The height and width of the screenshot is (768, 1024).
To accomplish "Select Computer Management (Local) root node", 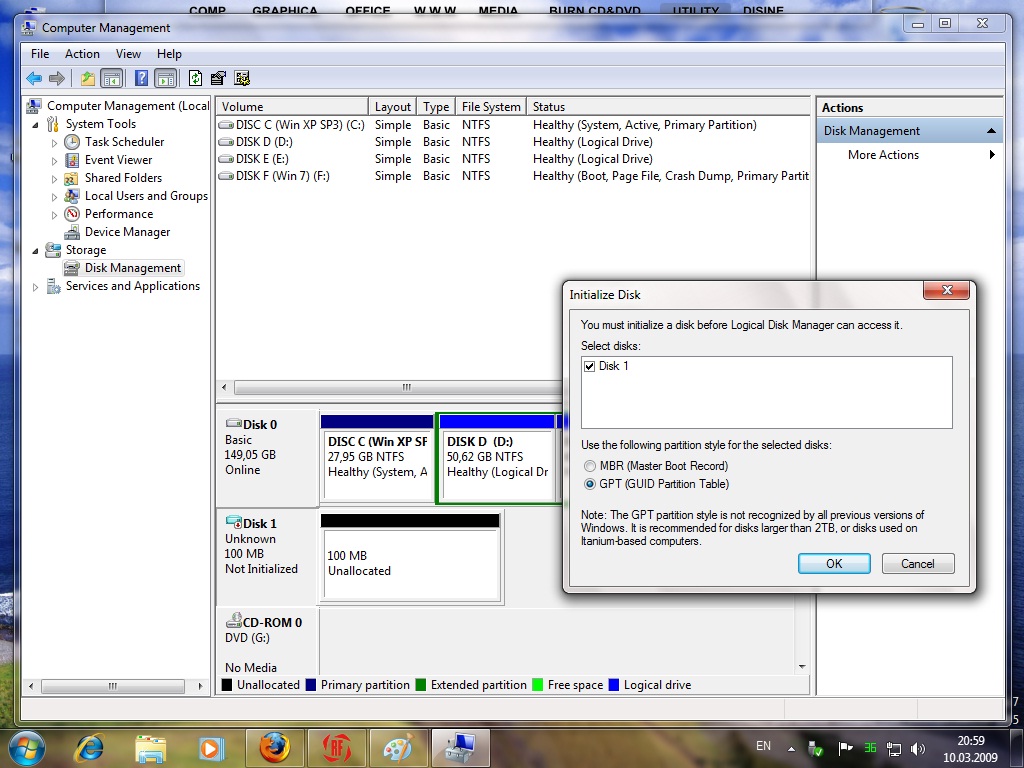I will click(x=128, y=106).
